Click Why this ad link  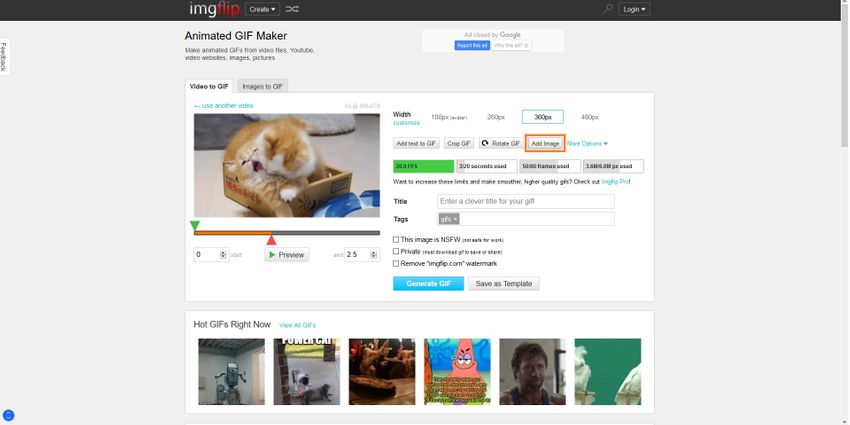click(x=512, y=46)
